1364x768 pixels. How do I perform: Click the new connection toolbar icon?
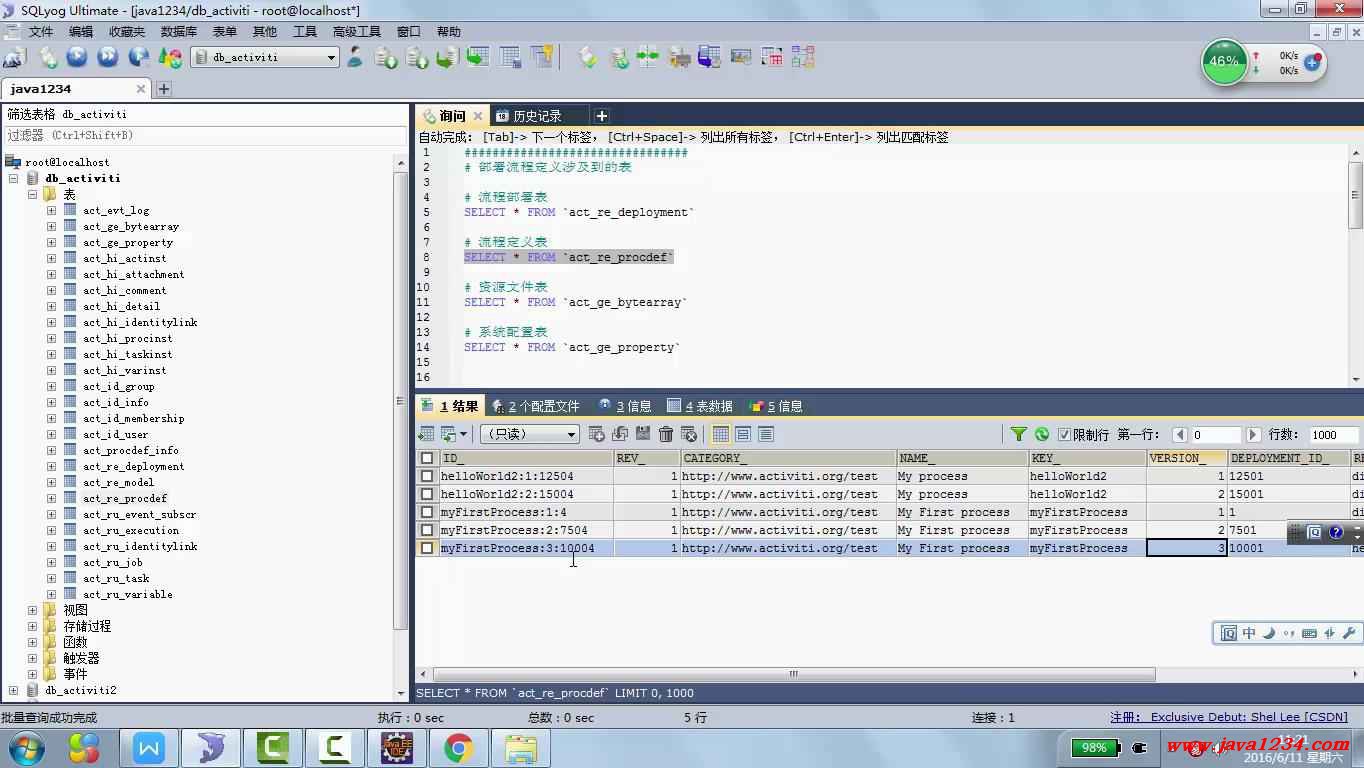click(x=14, y=58)
